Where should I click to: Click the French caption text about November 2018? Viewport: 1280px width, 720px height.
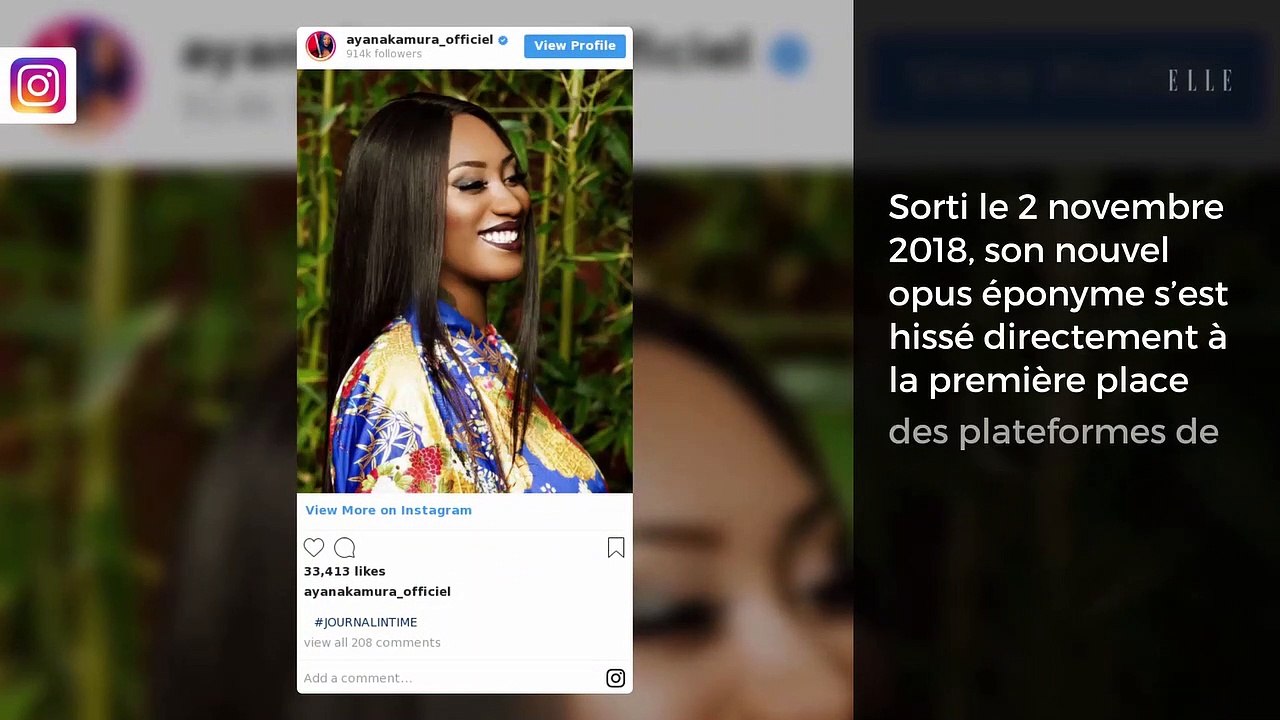tap(1057, 315)
